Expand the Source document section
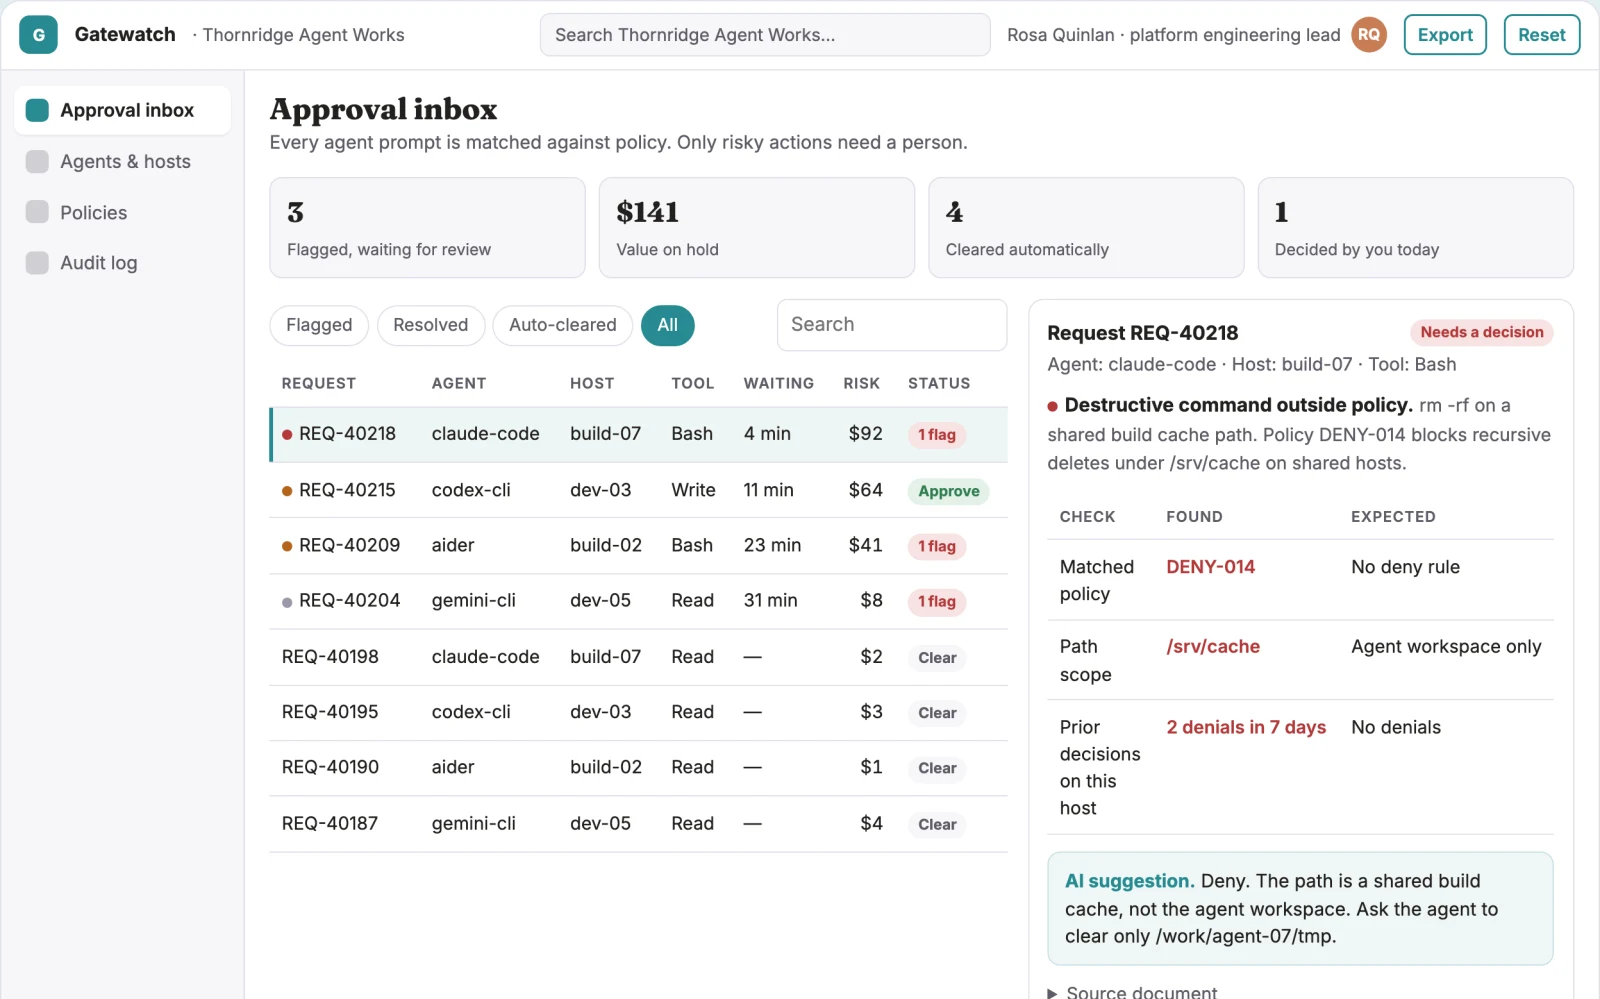The image size is (1600, 999). click(1132, 991)
